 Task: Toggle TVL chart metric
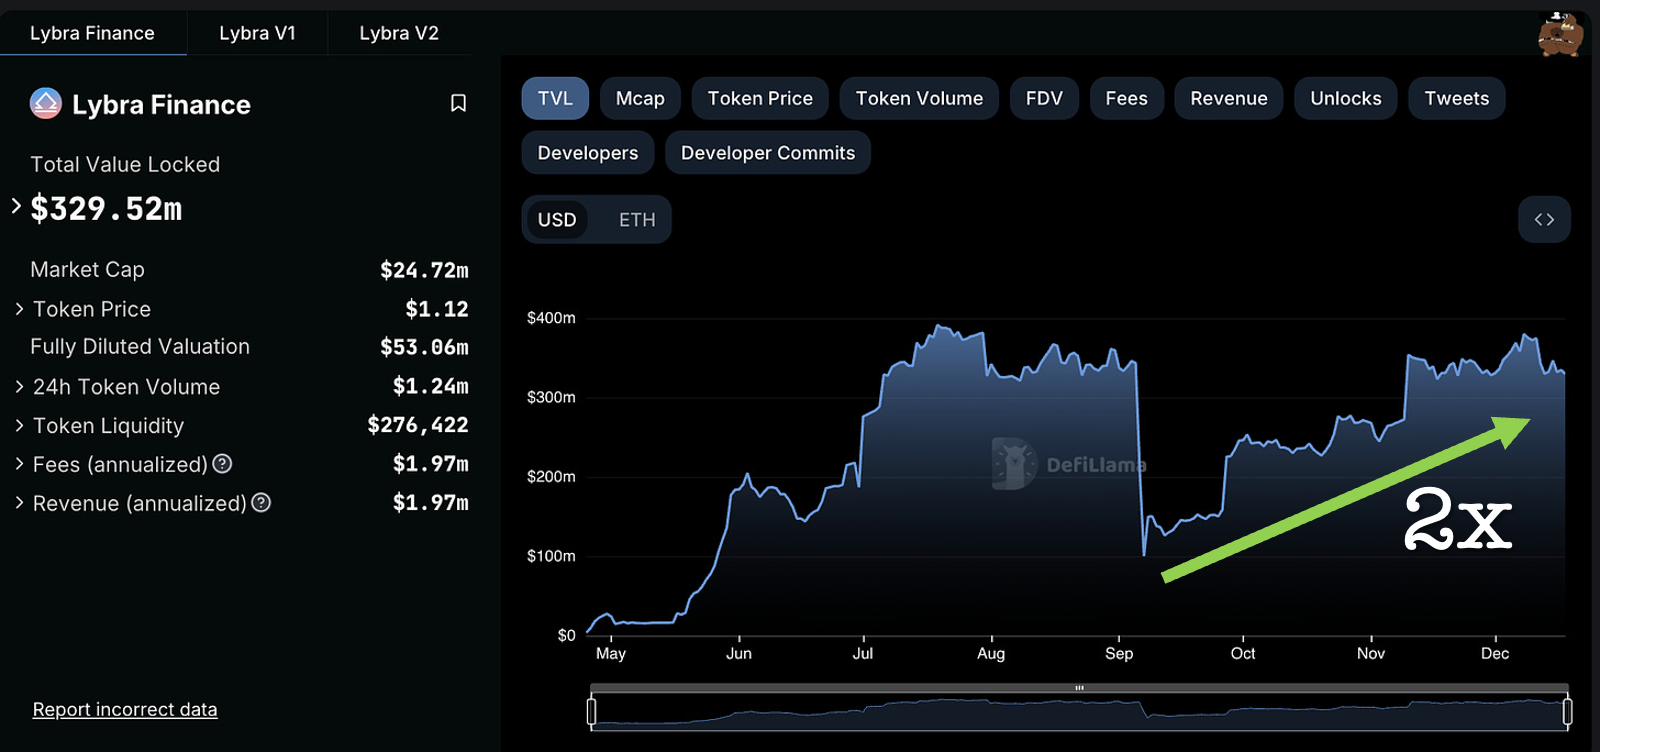555,98
